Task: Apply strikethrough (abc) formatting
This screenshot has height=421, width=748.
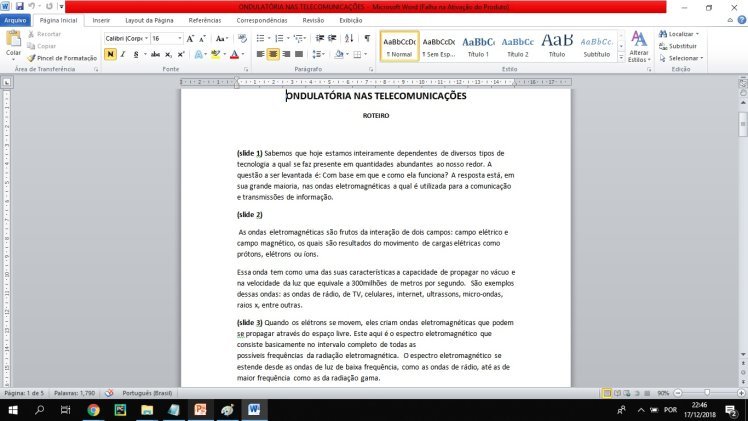Action: coord(155,54)
